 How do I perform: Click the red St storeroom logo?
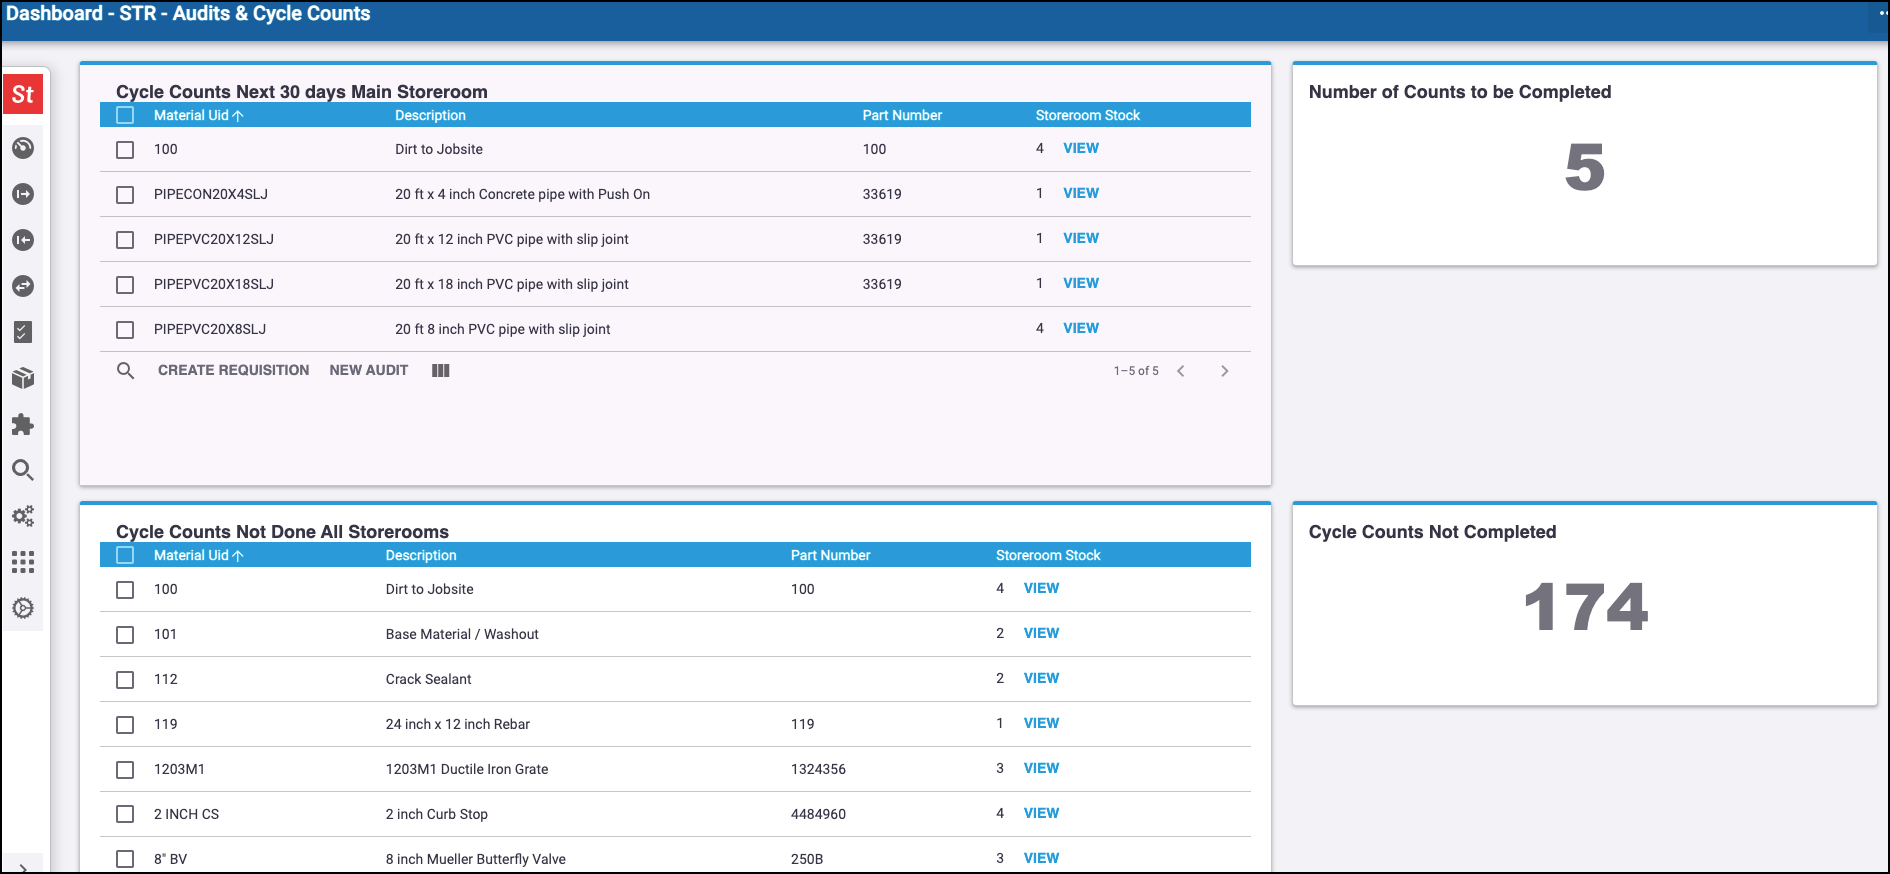click(x=23, y=95)
